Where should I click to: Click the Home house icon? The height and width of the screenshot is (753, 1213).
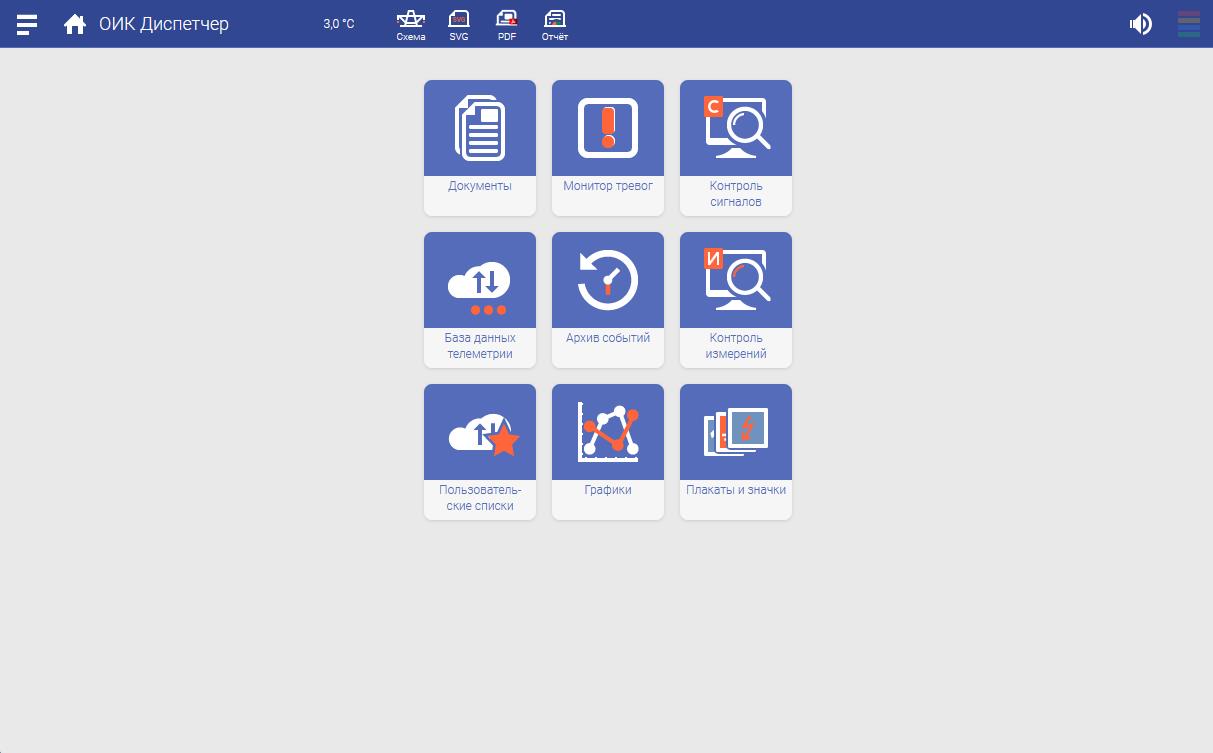click(74, 24)
